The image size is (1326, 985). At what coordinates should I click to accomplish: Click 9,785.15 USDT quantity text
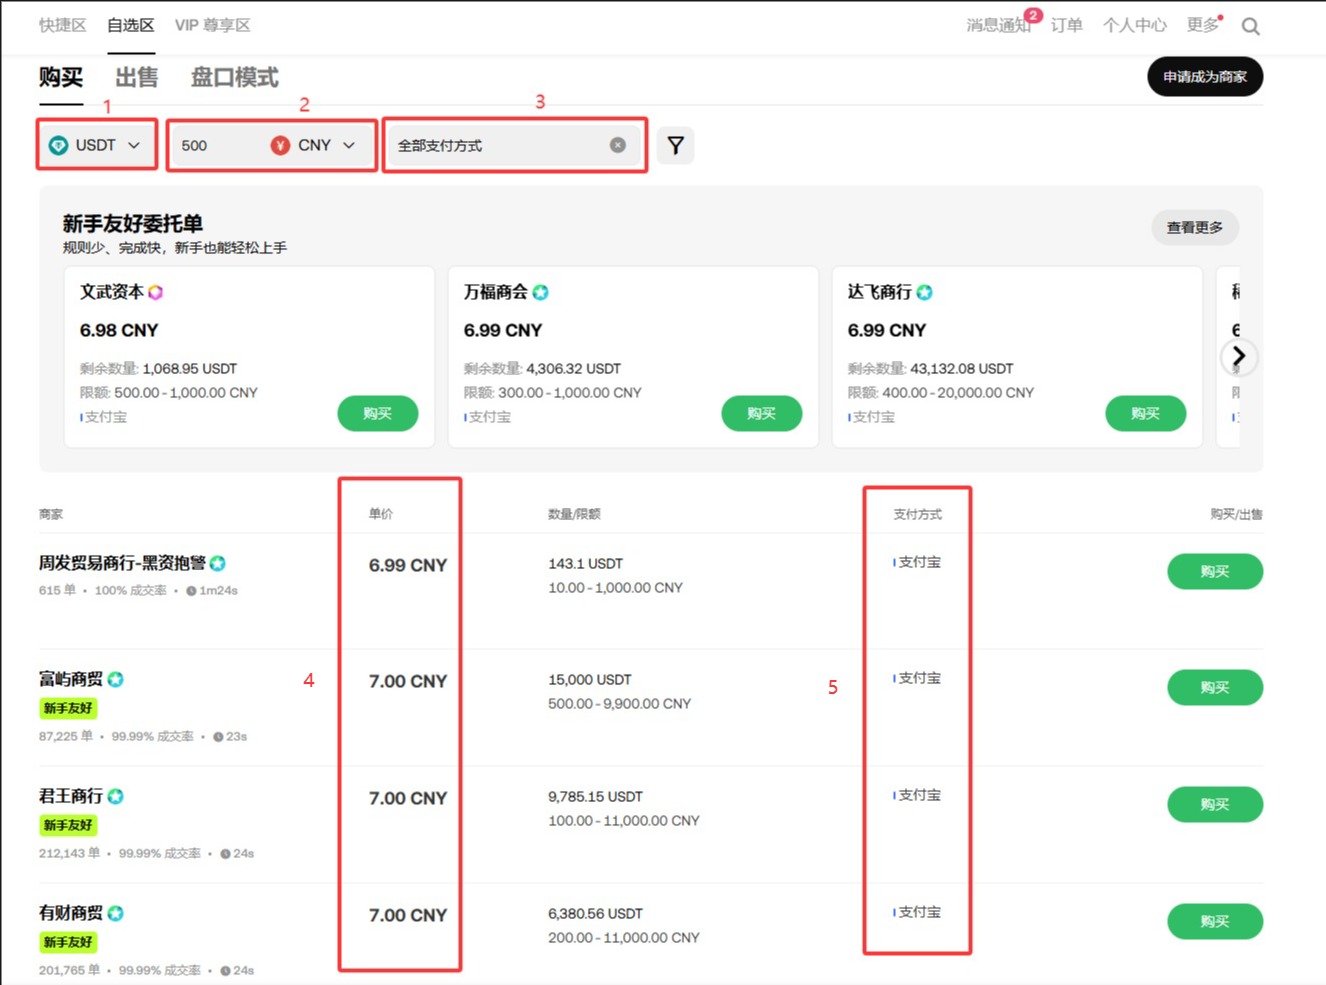click(596, 797)
